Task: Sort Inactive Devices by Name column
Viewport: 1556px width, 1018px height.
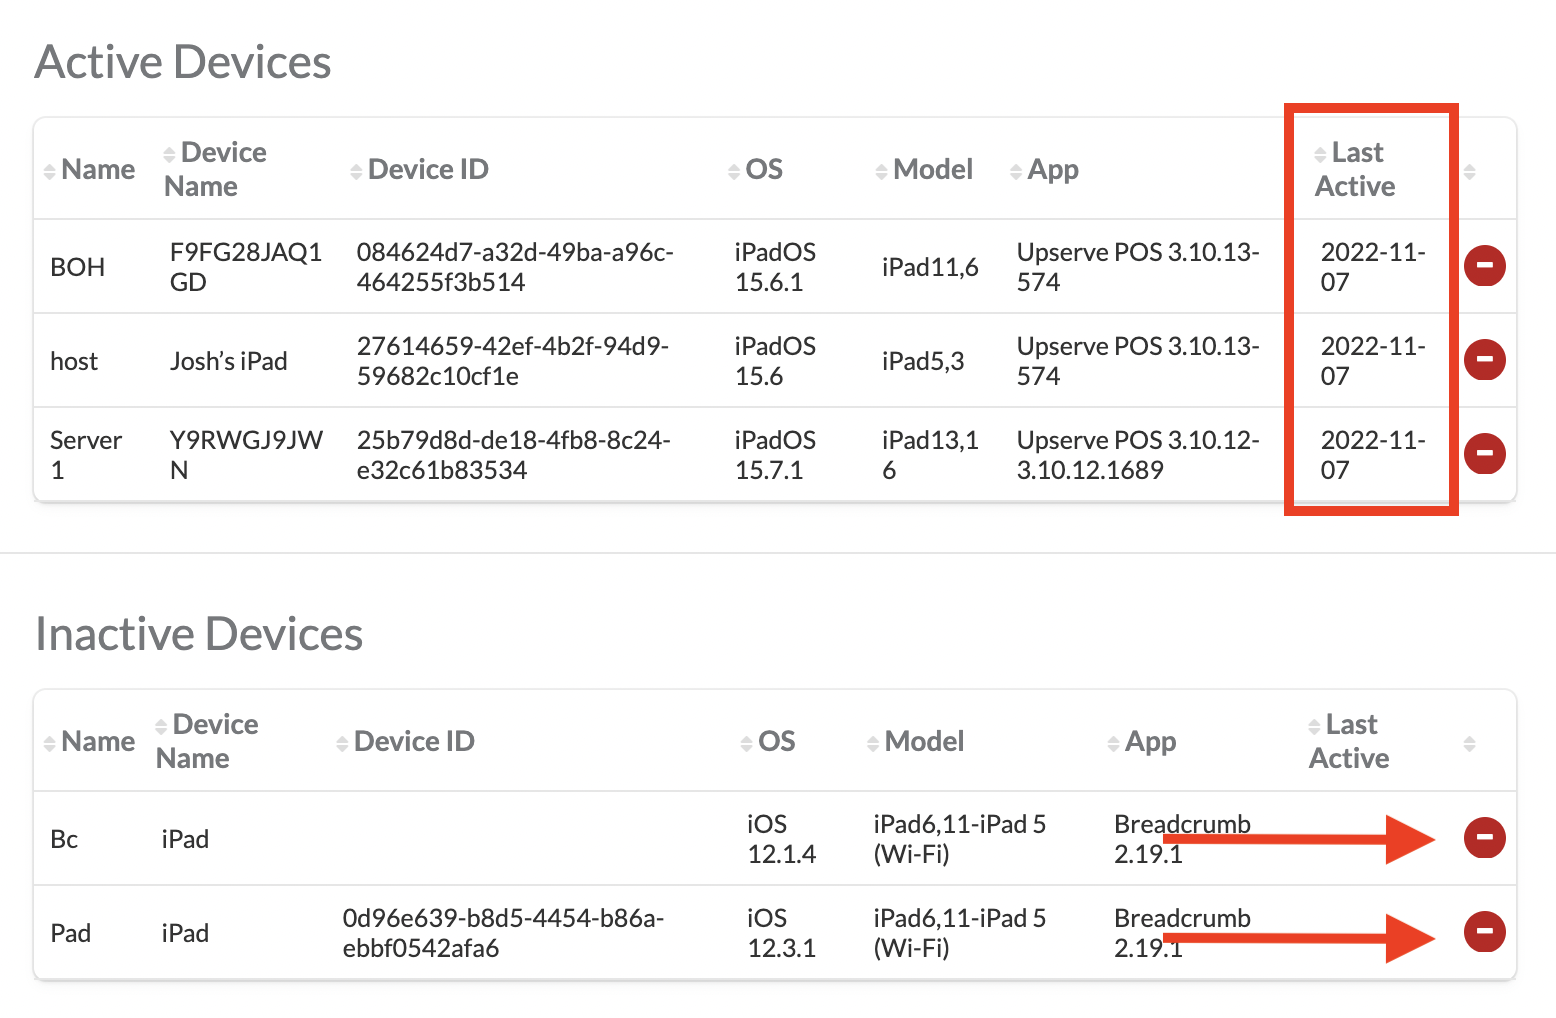Action: pyautogui.click(x=90, y=742)
